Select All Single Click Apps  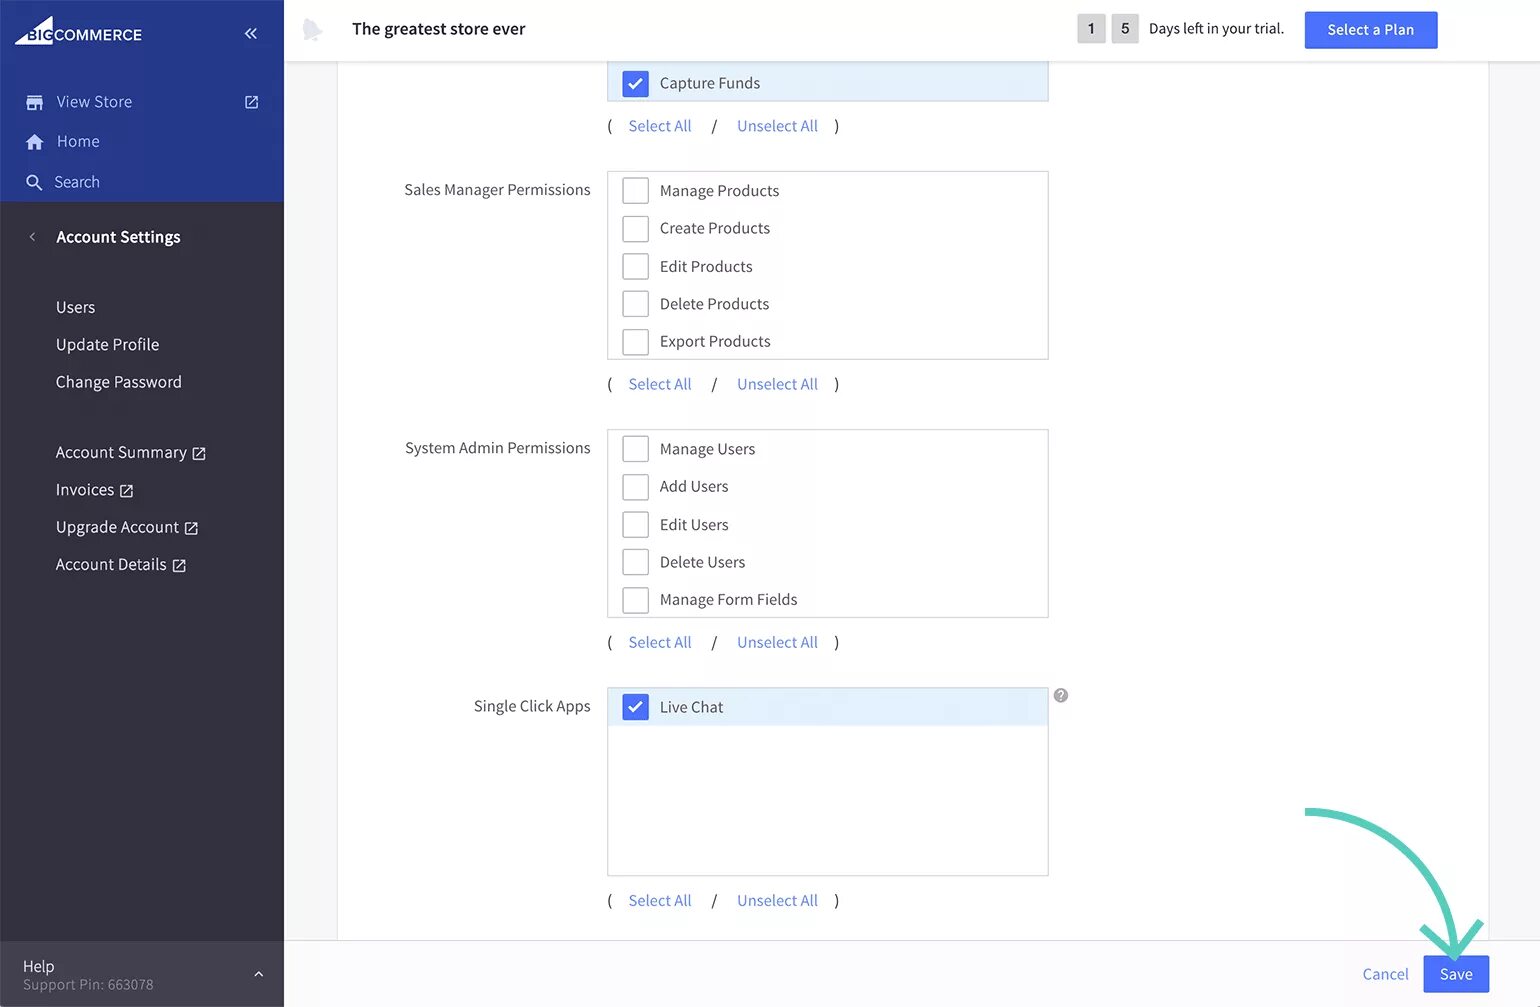[x=660, y=900]
